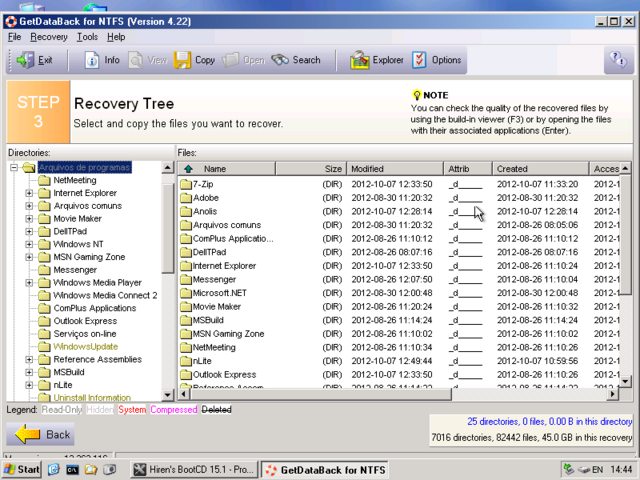
Task: Select the Anolis folder icon
Action: [x=186, y=211]
